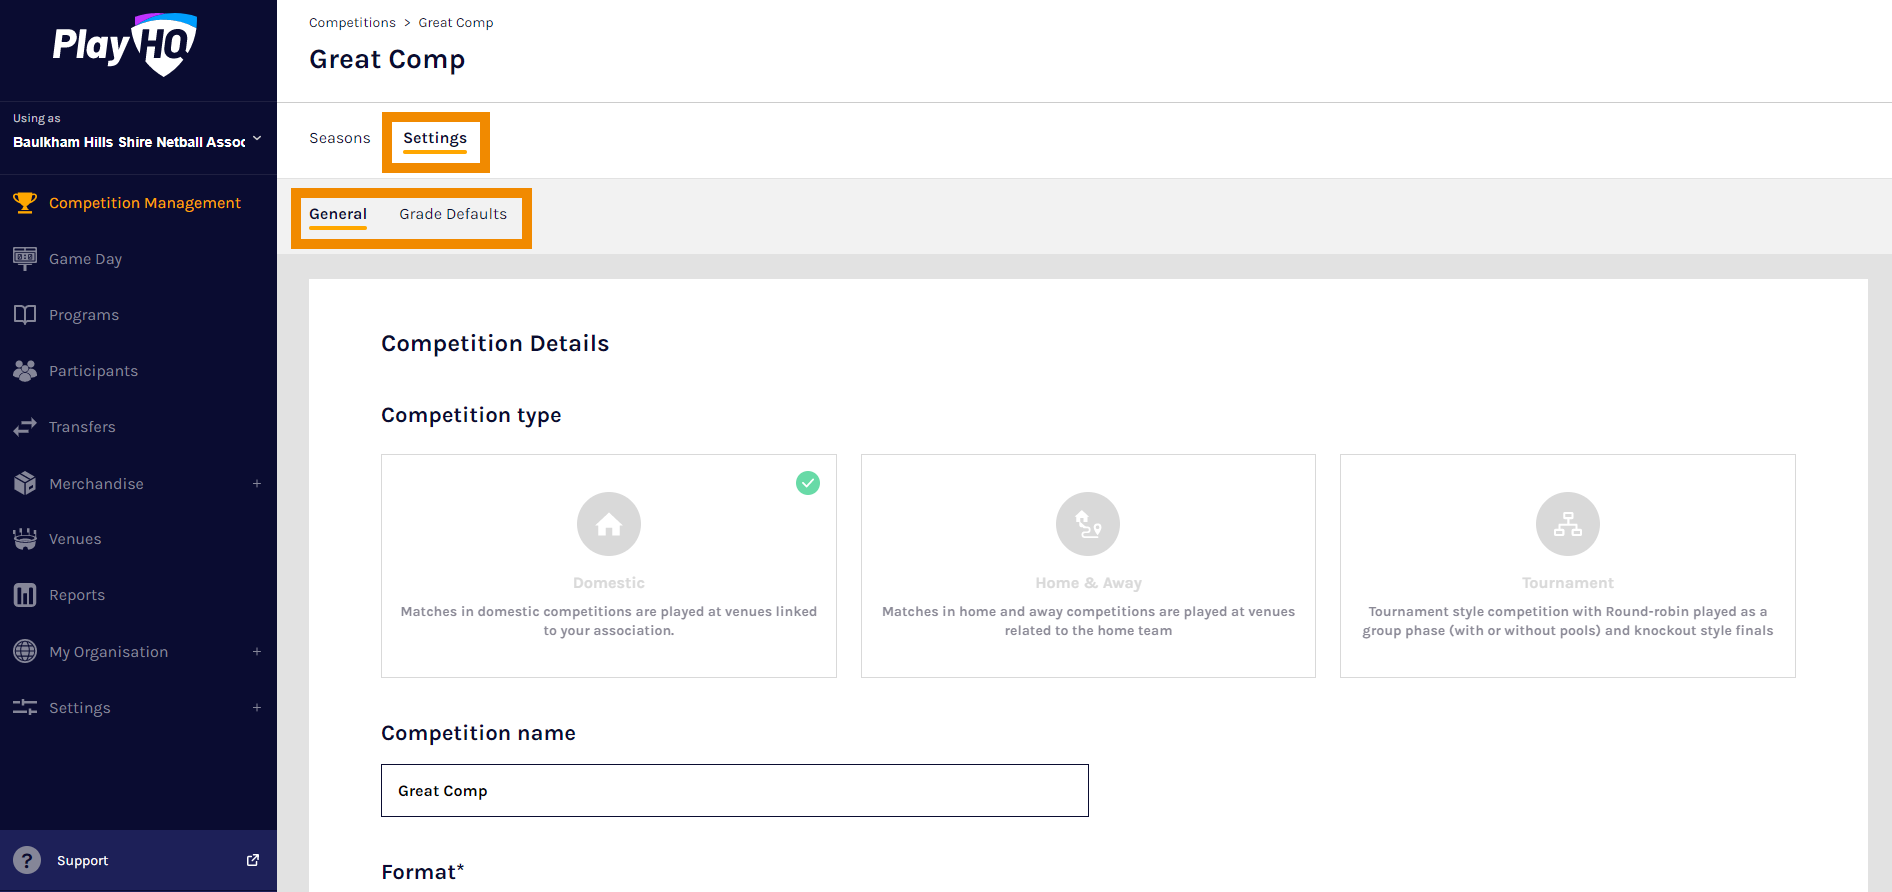Image resolution: width=1892 pixels, height=892 pixels.
Task: Open Programs book icon
Action: pyautogui.click(x=25, y=315)
